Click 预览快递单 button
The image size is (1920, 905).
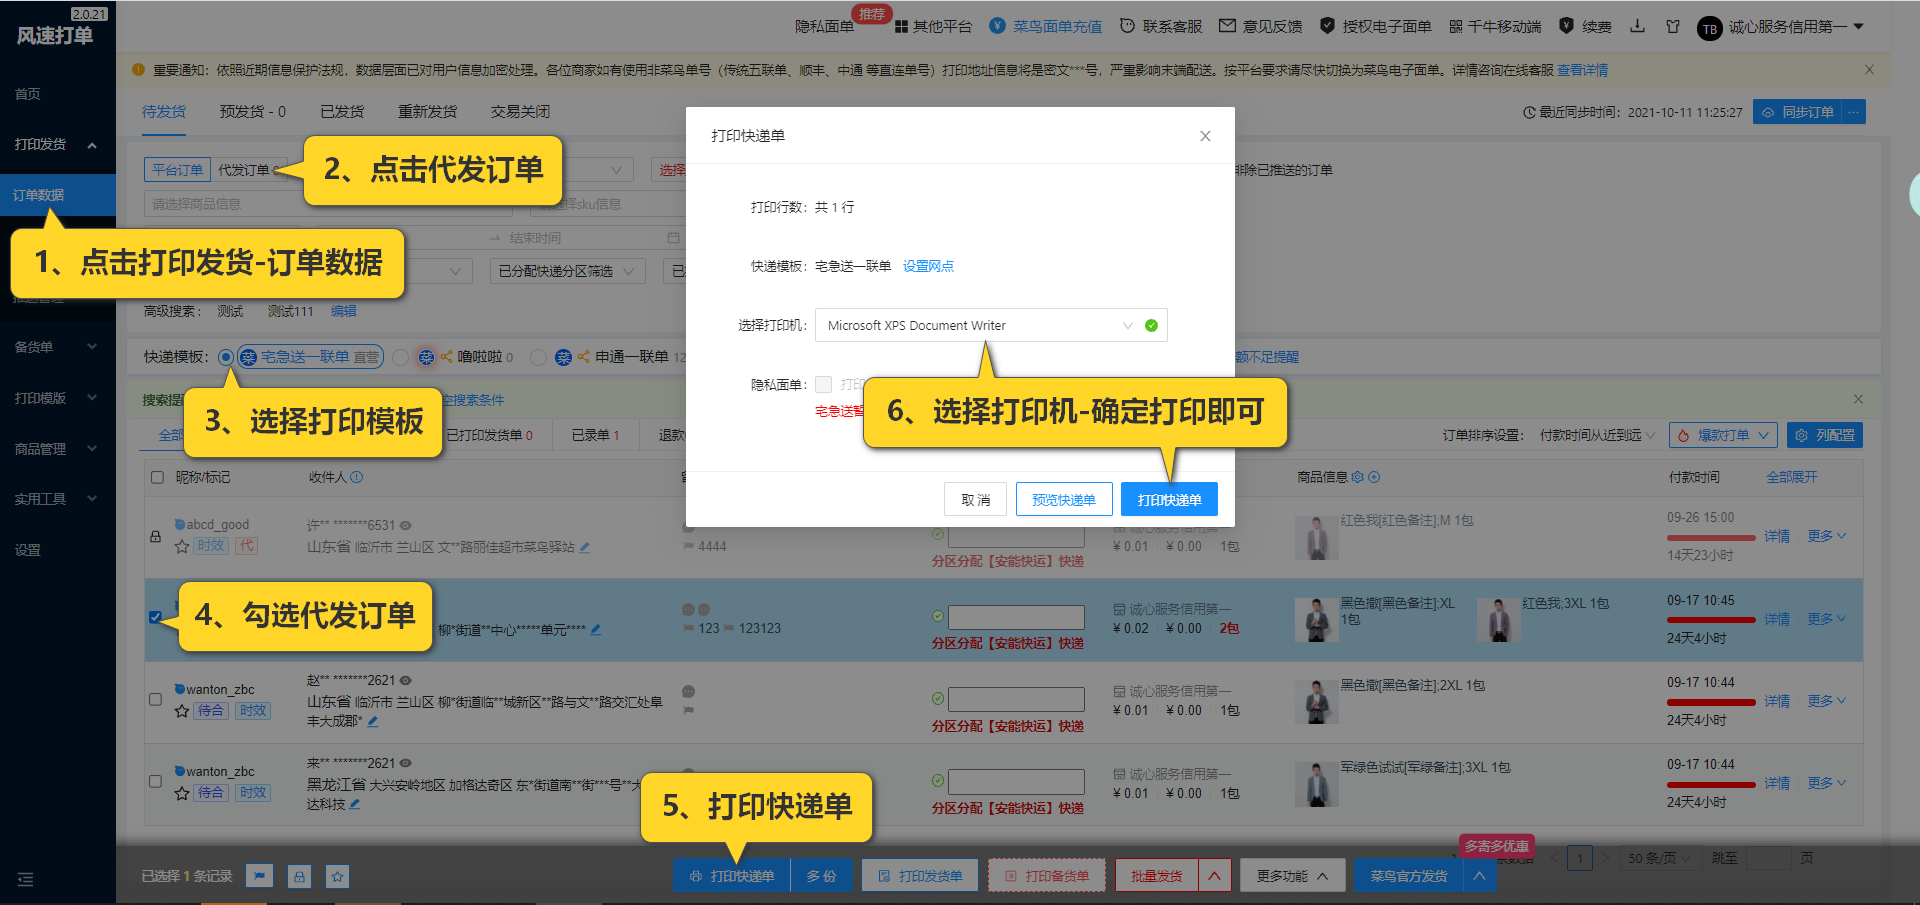click(1064, 499)
